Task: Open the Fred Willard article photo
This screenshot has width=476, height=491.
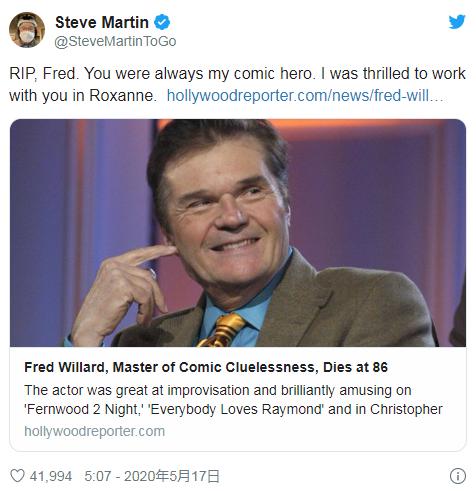Action: [238, 233]
